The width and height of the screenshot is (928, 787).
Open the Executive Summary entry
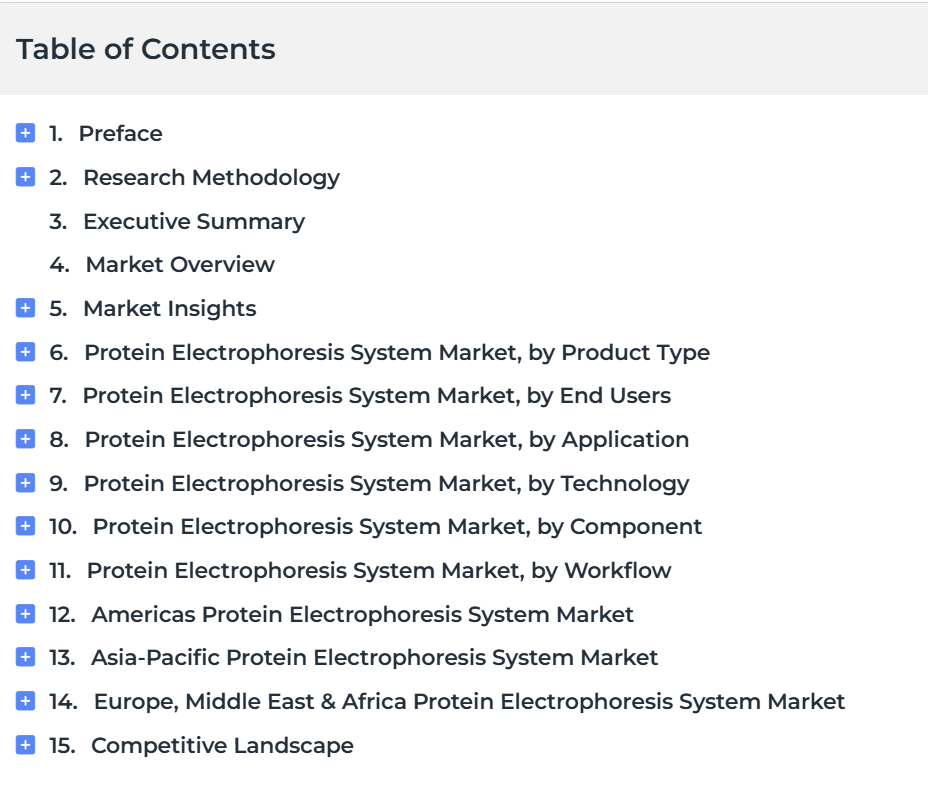pyautogui.click(x=193, y=221)
